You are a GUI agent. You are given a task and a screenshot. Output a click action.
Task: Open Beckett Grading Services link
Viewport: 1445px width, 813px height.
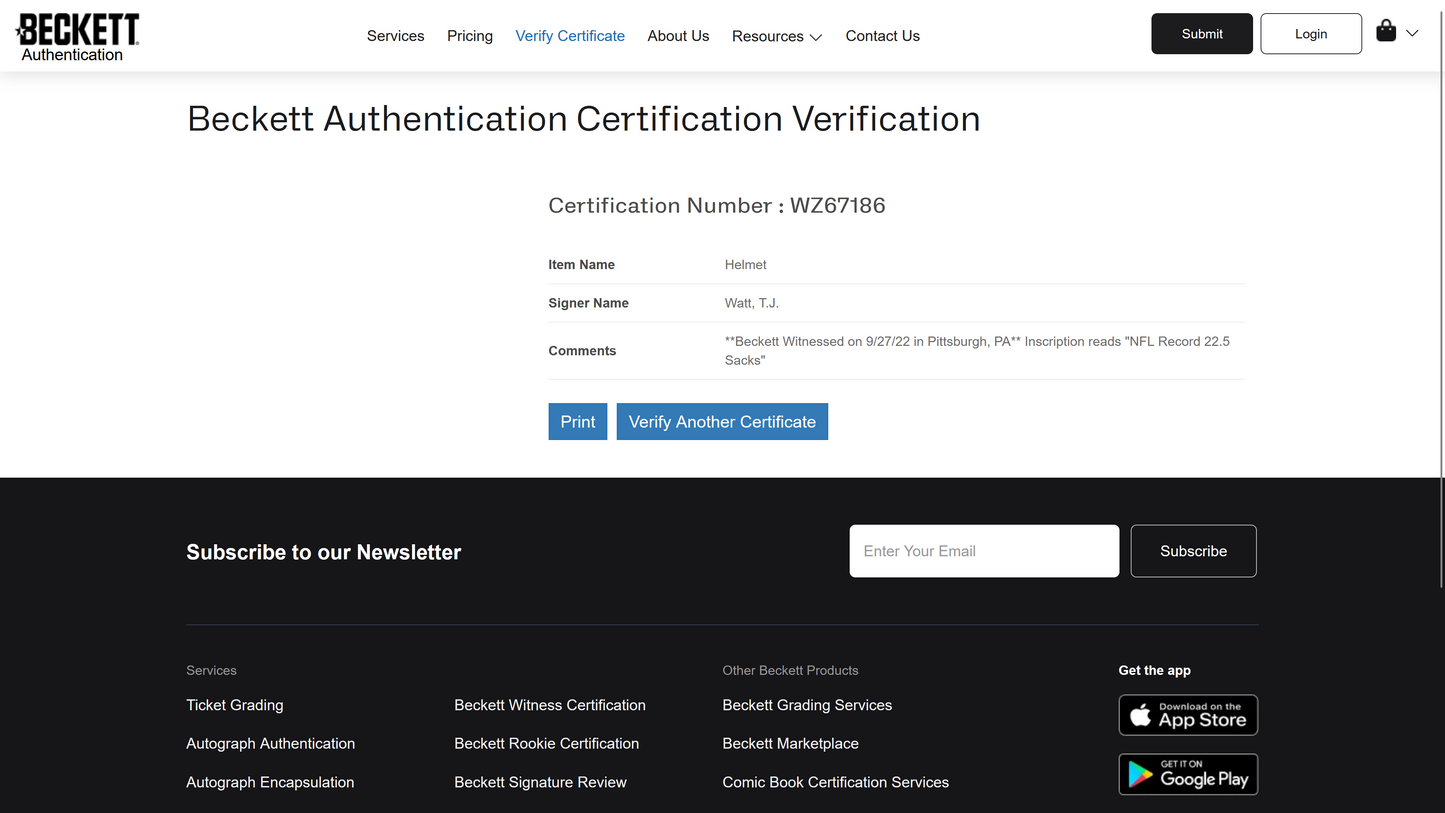click(808, 705)
